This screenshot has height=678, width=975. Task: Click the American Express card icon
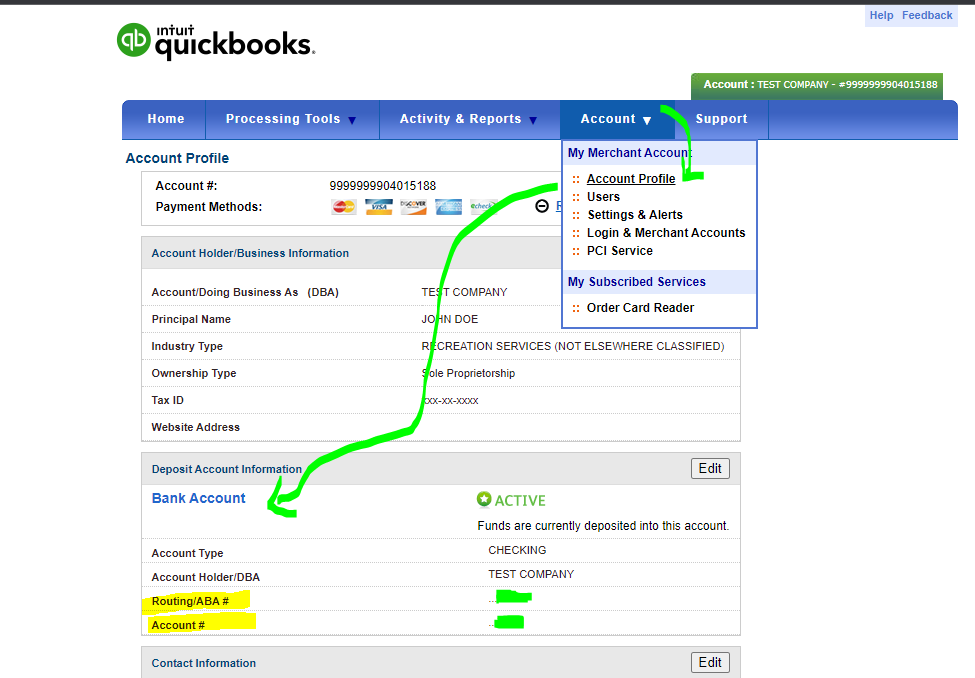coord(448,207)
